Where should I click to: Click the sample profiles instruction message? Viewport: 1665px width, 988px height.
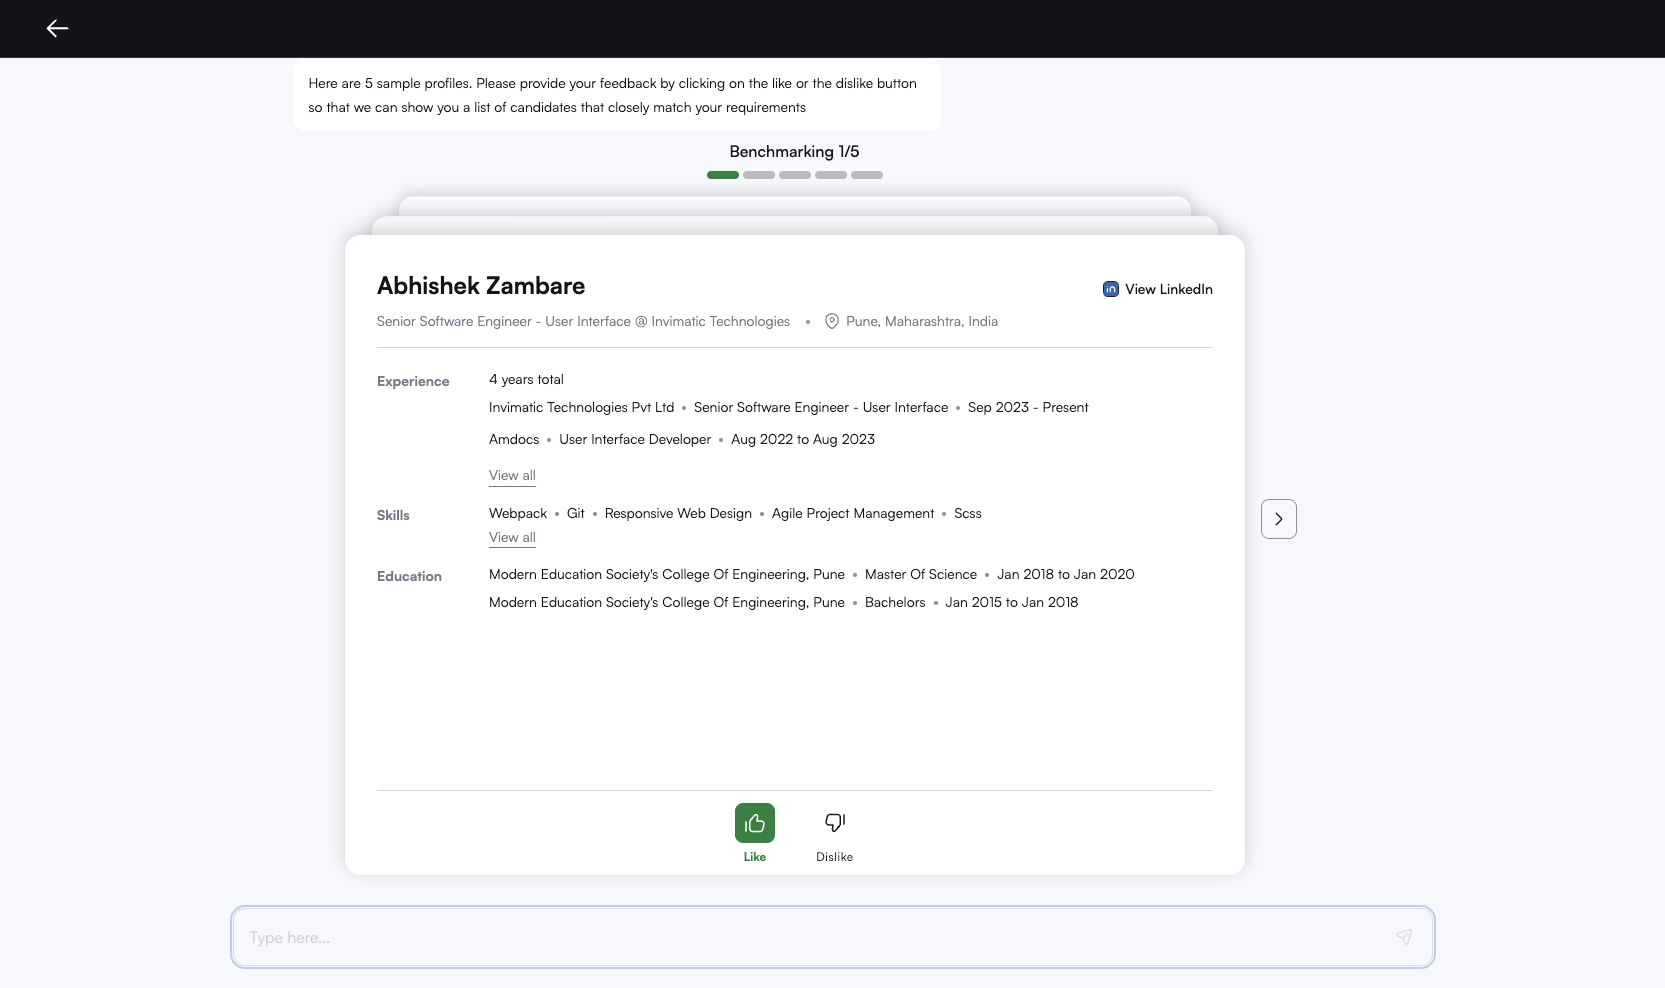pyautogui.click(x=617, y=95)
